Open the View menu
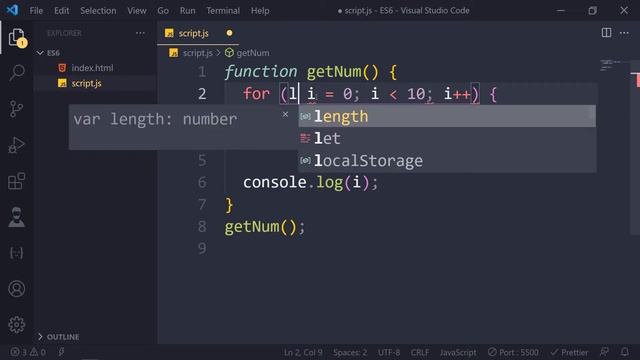The image size is (640, 360). (x=137, y=11)
